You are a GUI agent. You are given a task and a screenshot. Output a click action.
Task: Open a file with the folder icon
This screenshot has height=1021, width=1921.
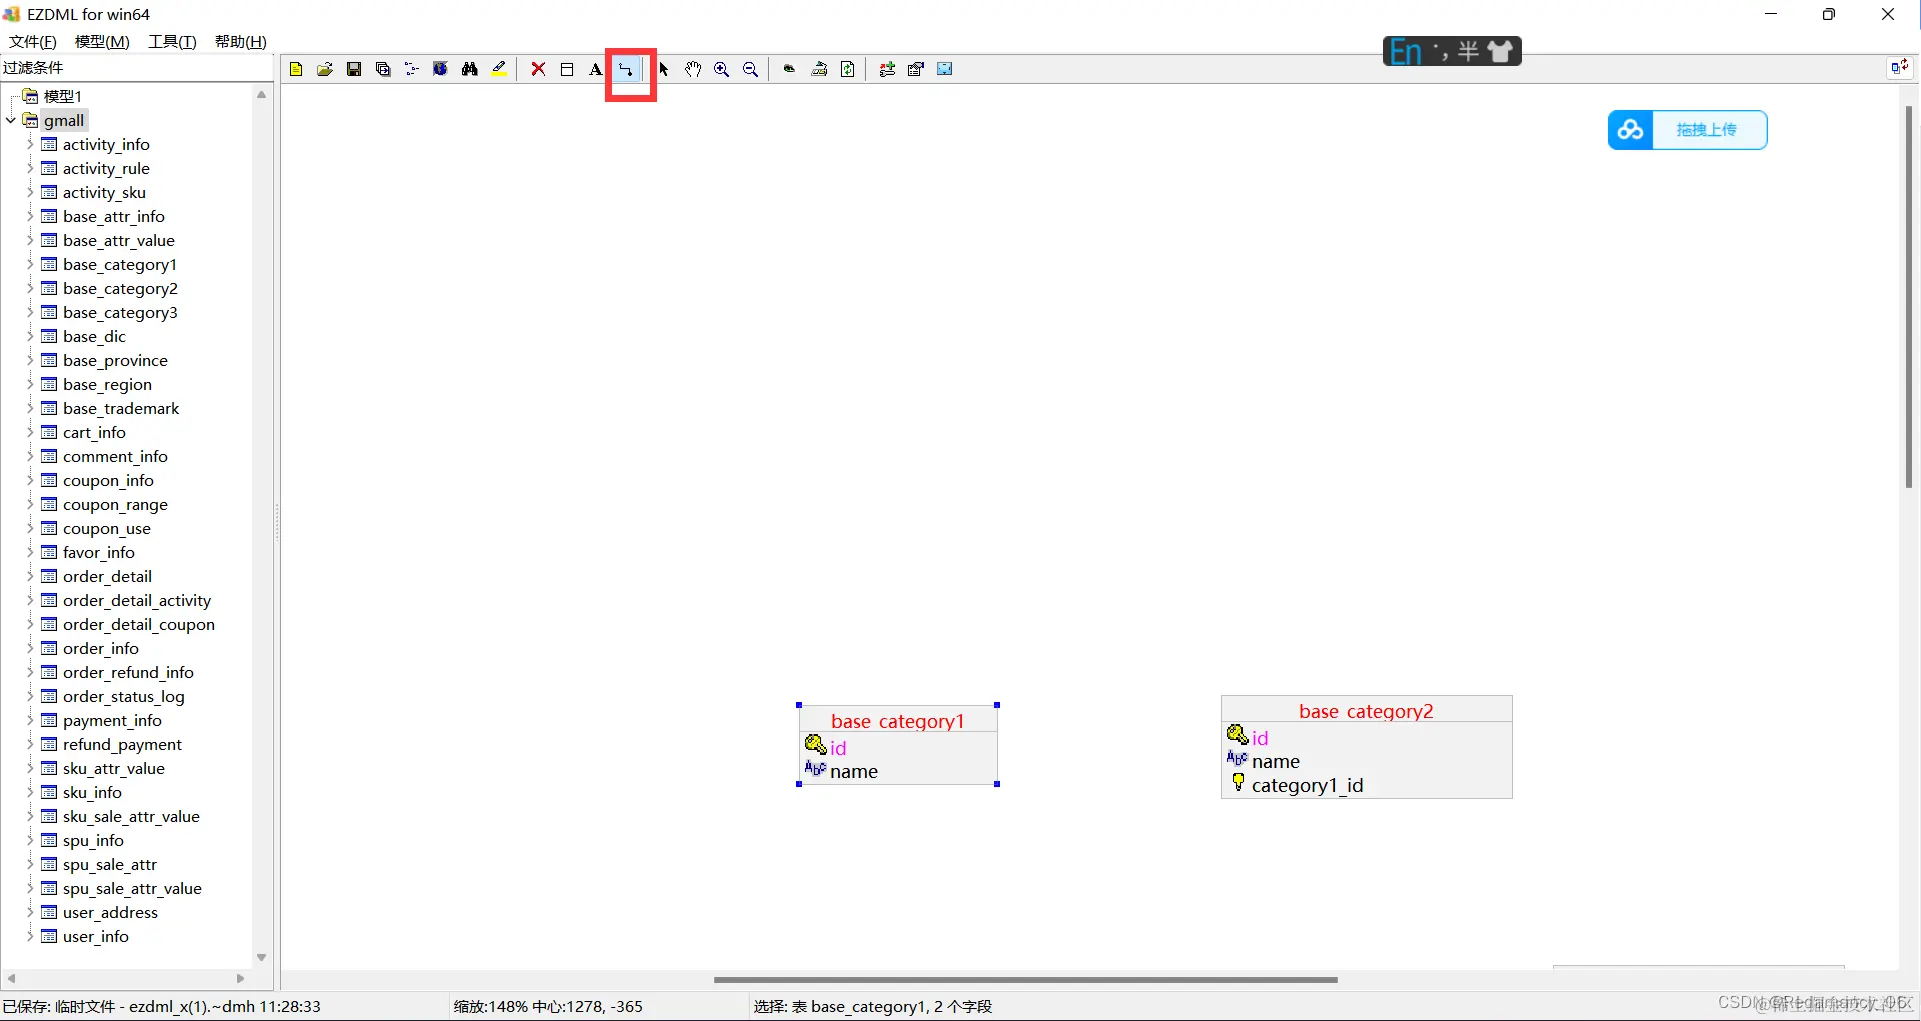coord(325,69)
